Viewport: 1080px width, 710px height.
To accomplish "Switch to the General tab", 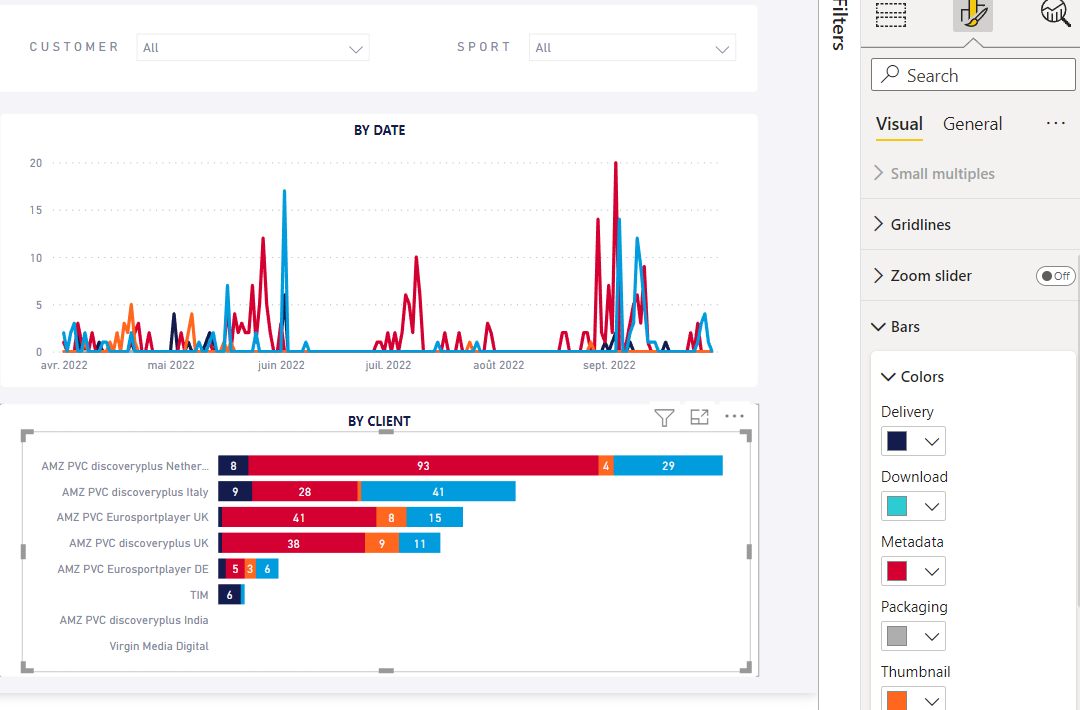I will pos(972,124).
